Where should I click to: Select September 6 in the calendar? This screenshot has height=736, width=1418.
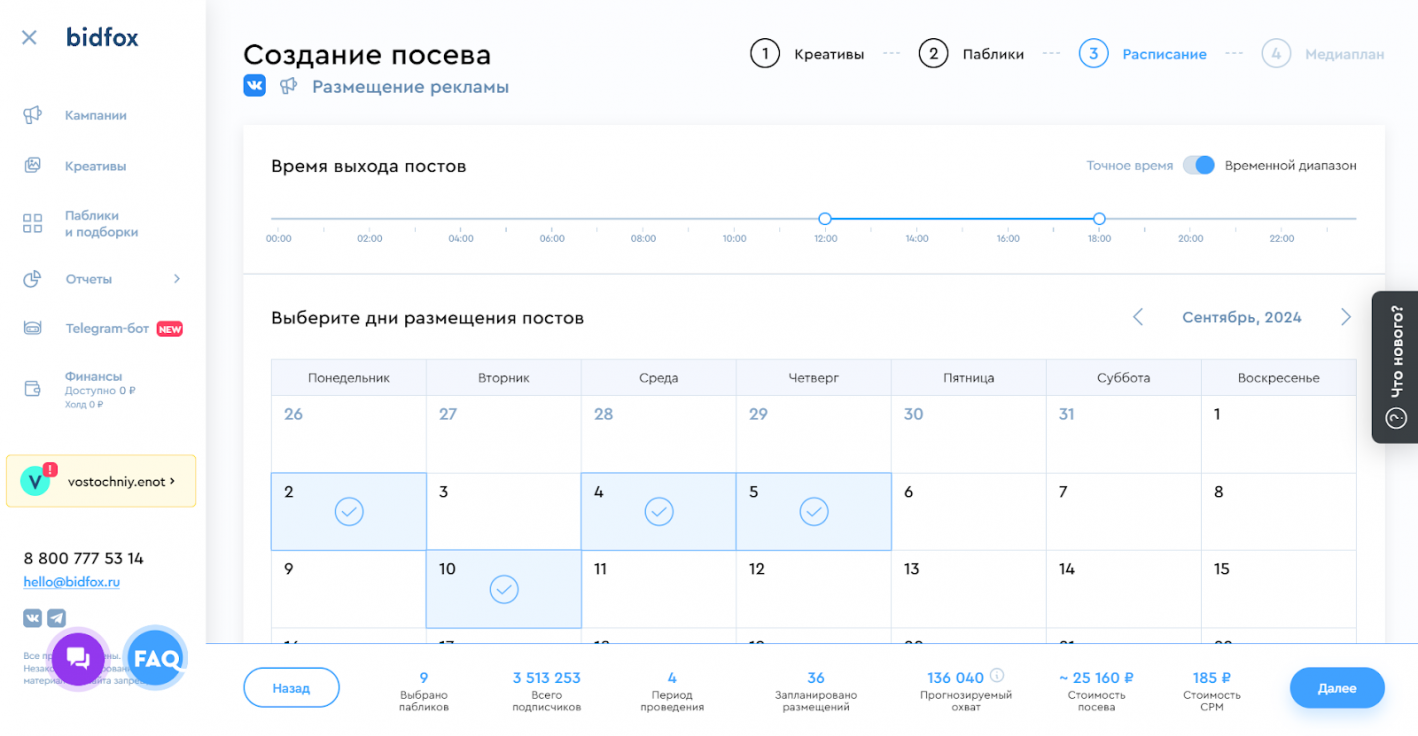pos(969,511)
